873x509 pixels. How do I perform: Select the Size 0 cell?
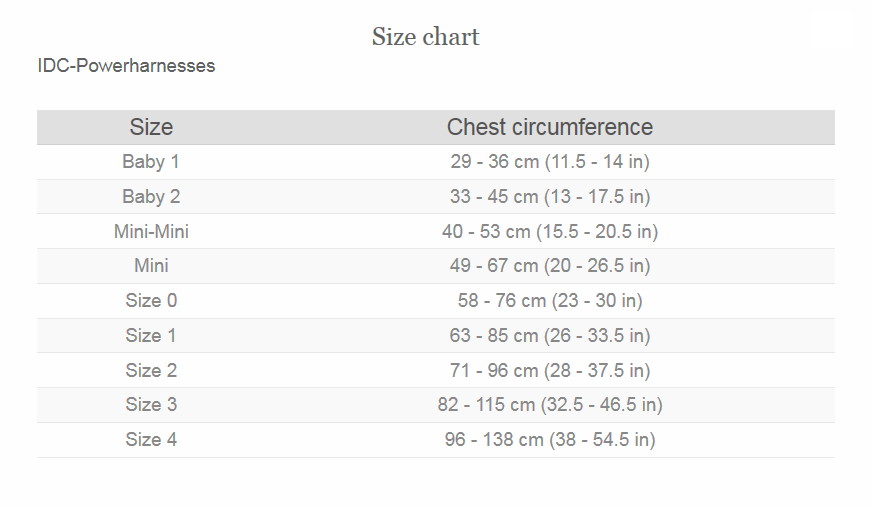(151, 301)
